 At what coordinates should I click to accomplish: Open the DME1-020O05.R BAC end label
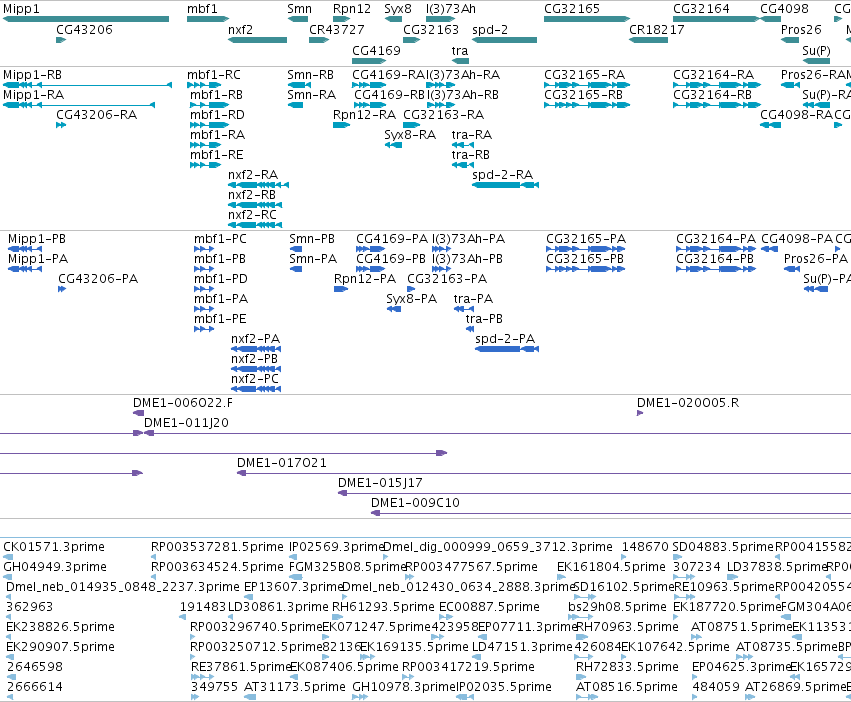[688, 402]
